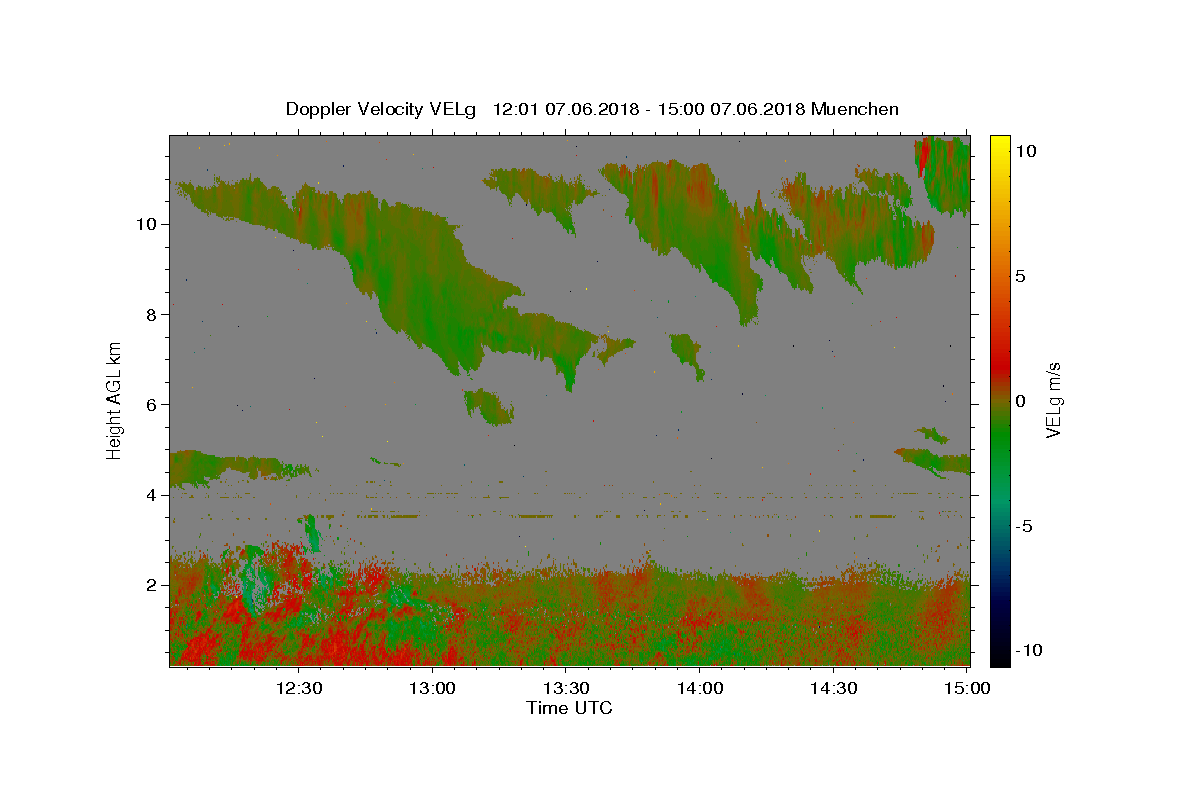
Task: Click the colorbar value -5 label
Action: pos(1025,526)
